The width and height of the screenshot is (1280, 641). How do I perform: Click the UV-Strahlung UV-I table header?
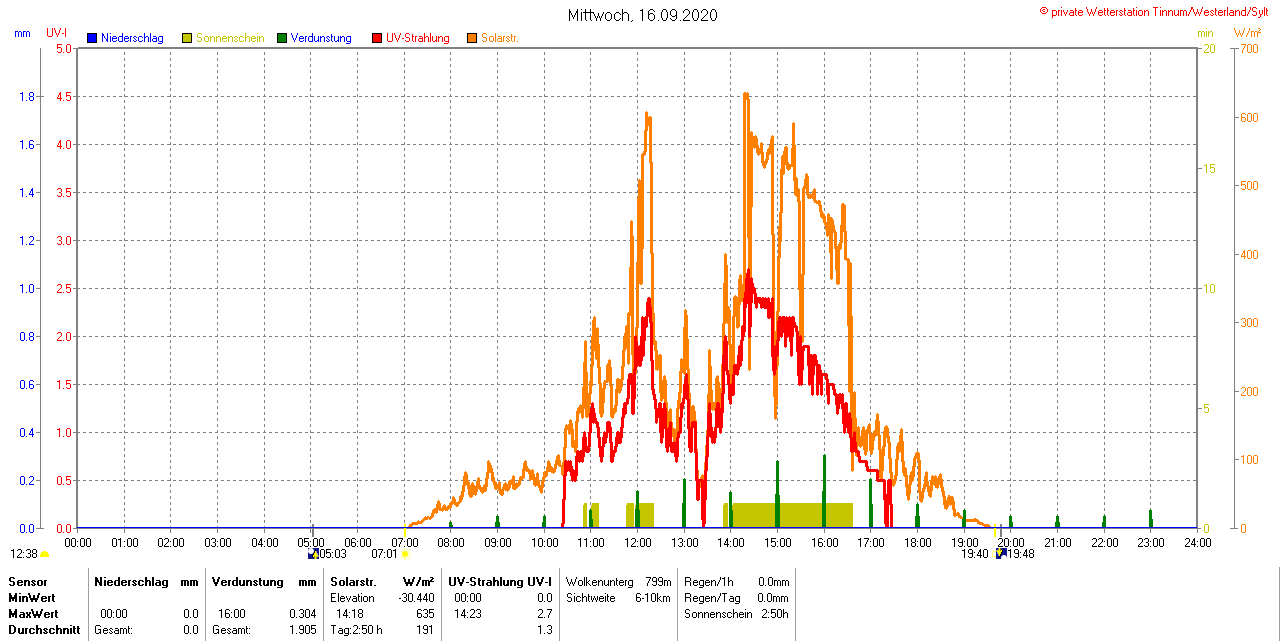(x=499, y=581)
